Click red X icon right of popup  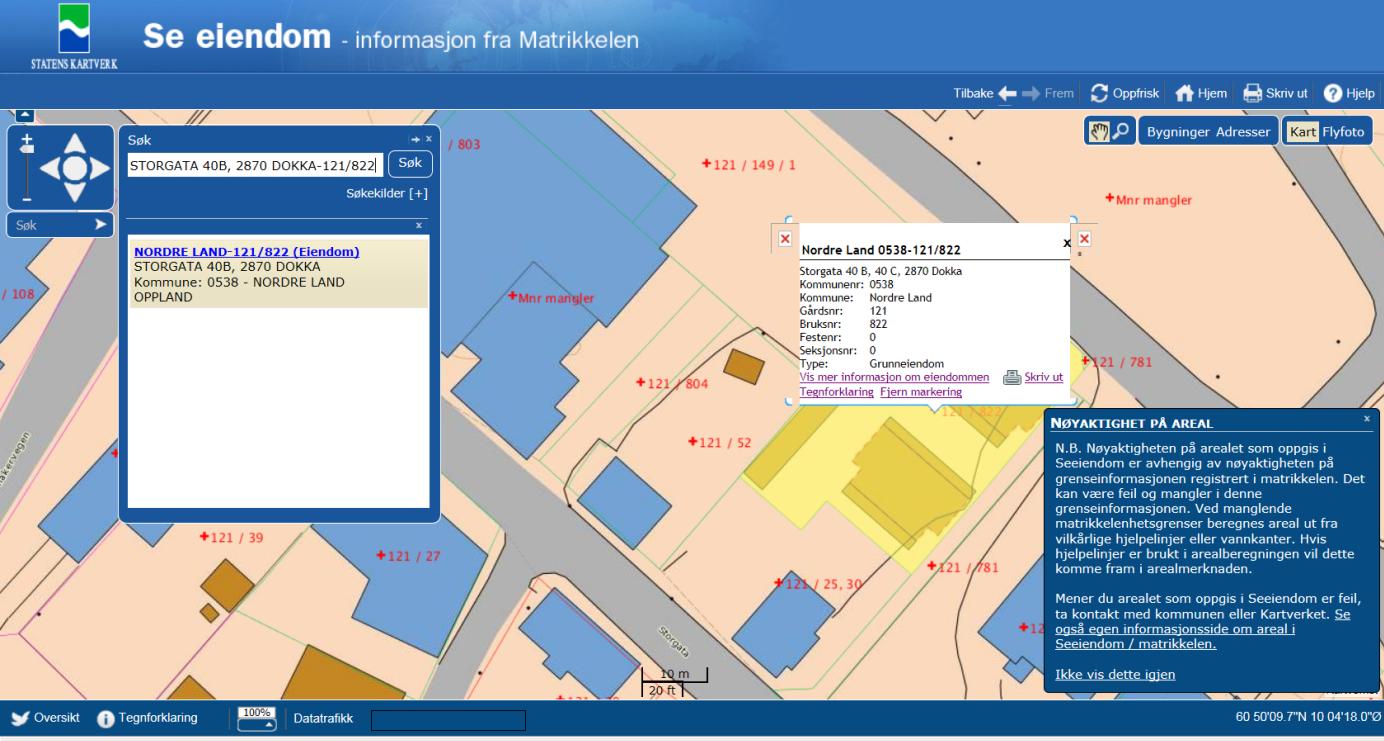(x=1083, y=238)
